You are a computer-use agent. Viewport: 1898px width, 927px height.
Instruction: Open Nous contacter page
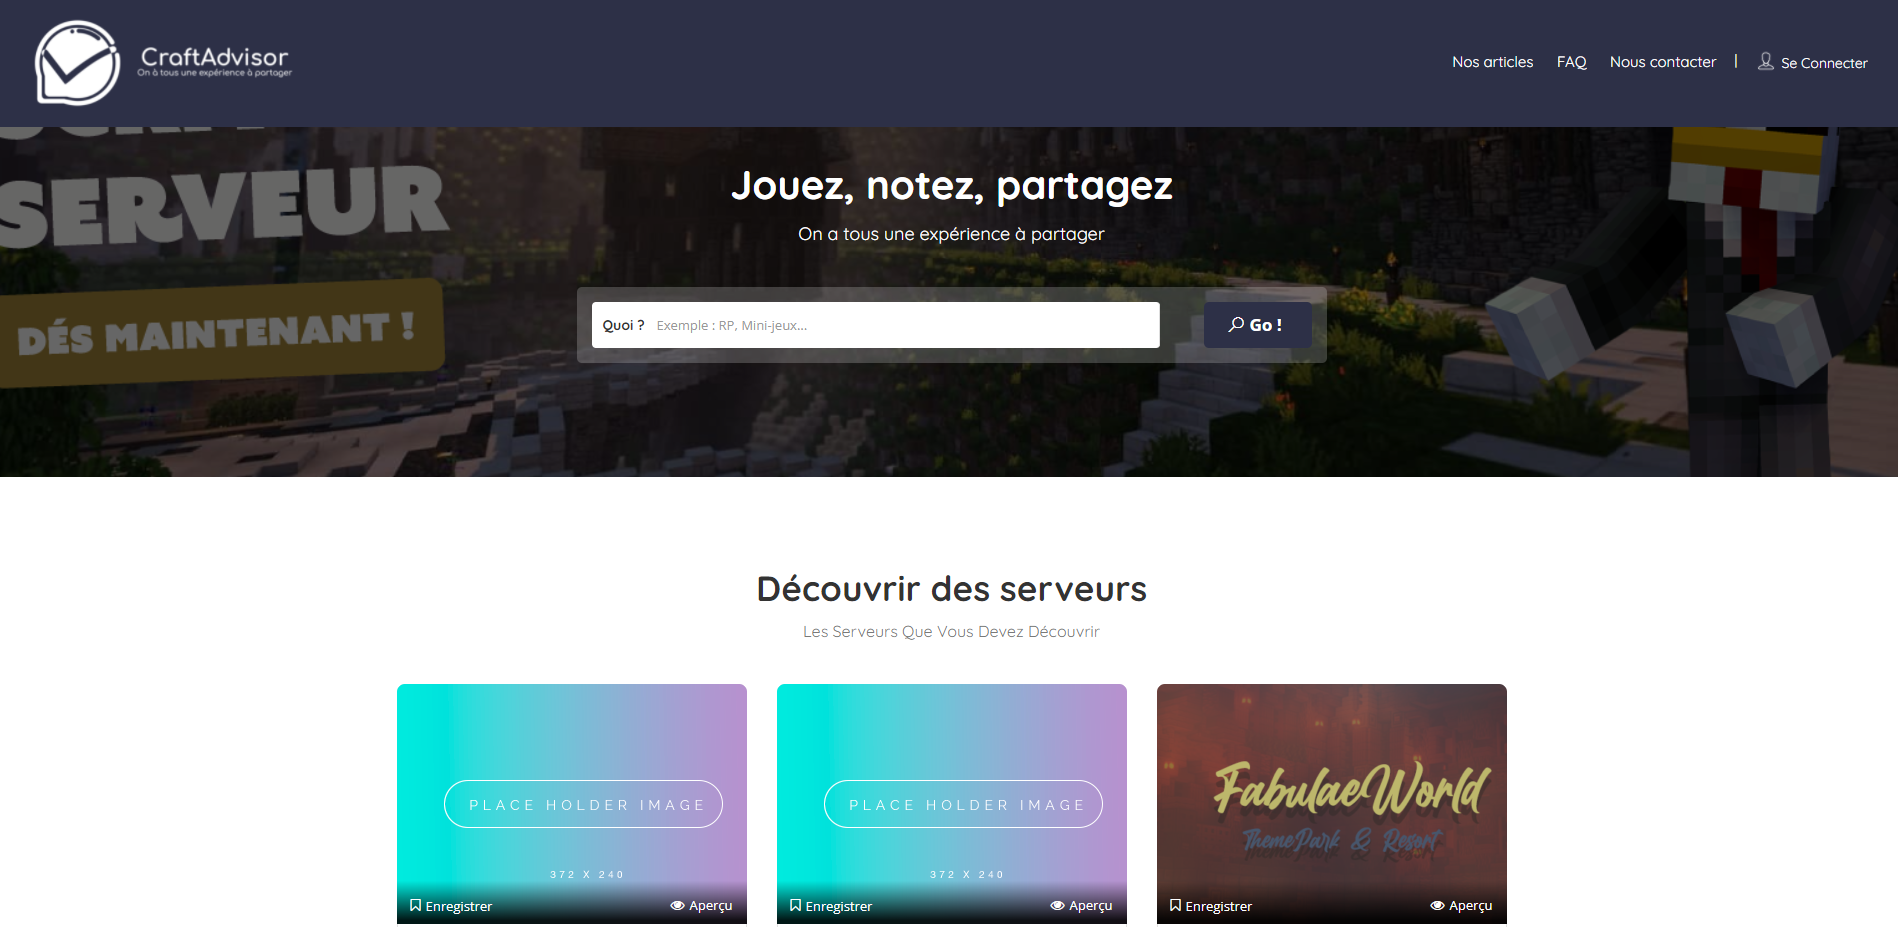(x=1662, y=62)
